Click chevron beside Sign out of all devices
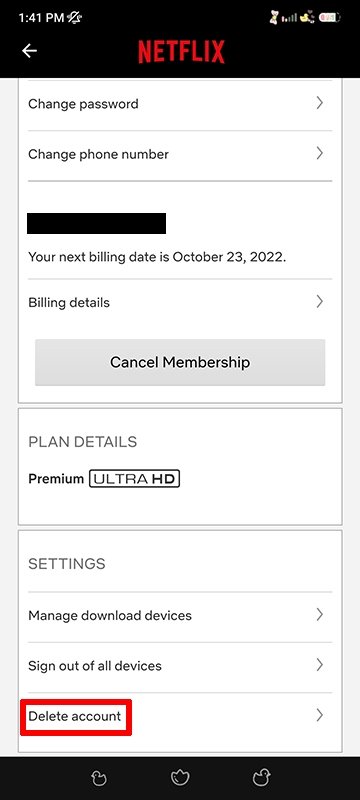The width and height of the screenshot is (360, 800). (320, 664)
